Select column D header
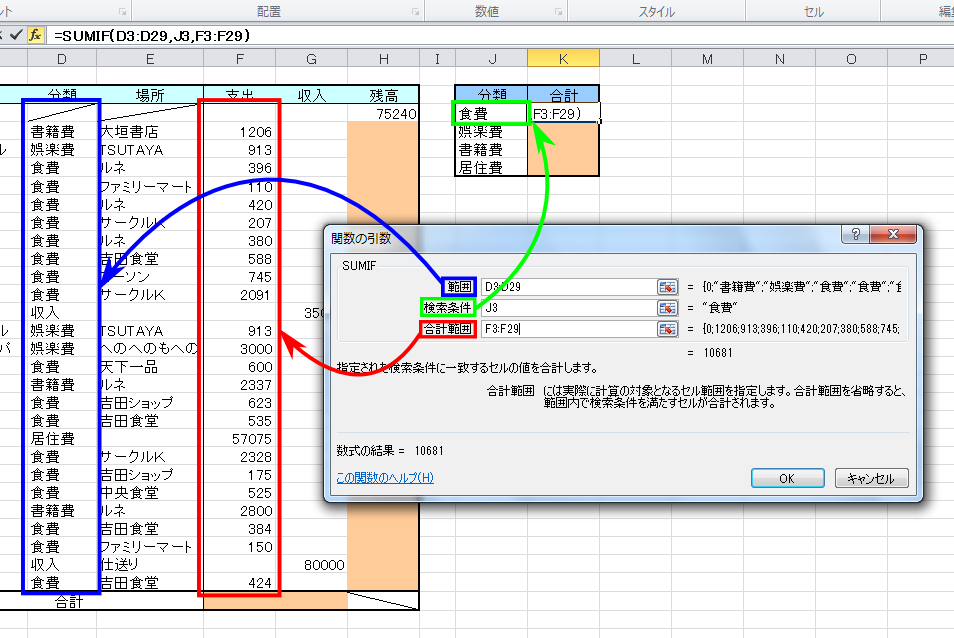This screenshot has height=638, width=954. click(61, 59)
